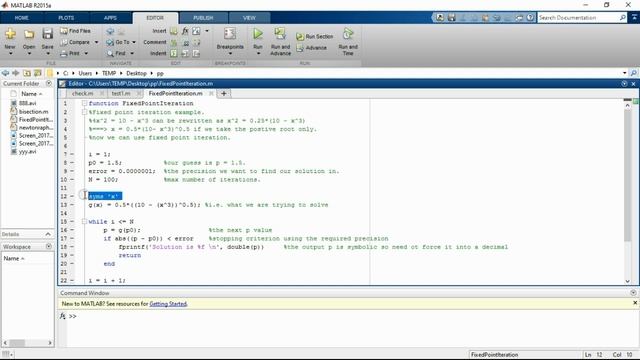The width and height of the screenshot is (640, 360).
Task: Expand the Run dropdown arrow
Action: (258, 53)
